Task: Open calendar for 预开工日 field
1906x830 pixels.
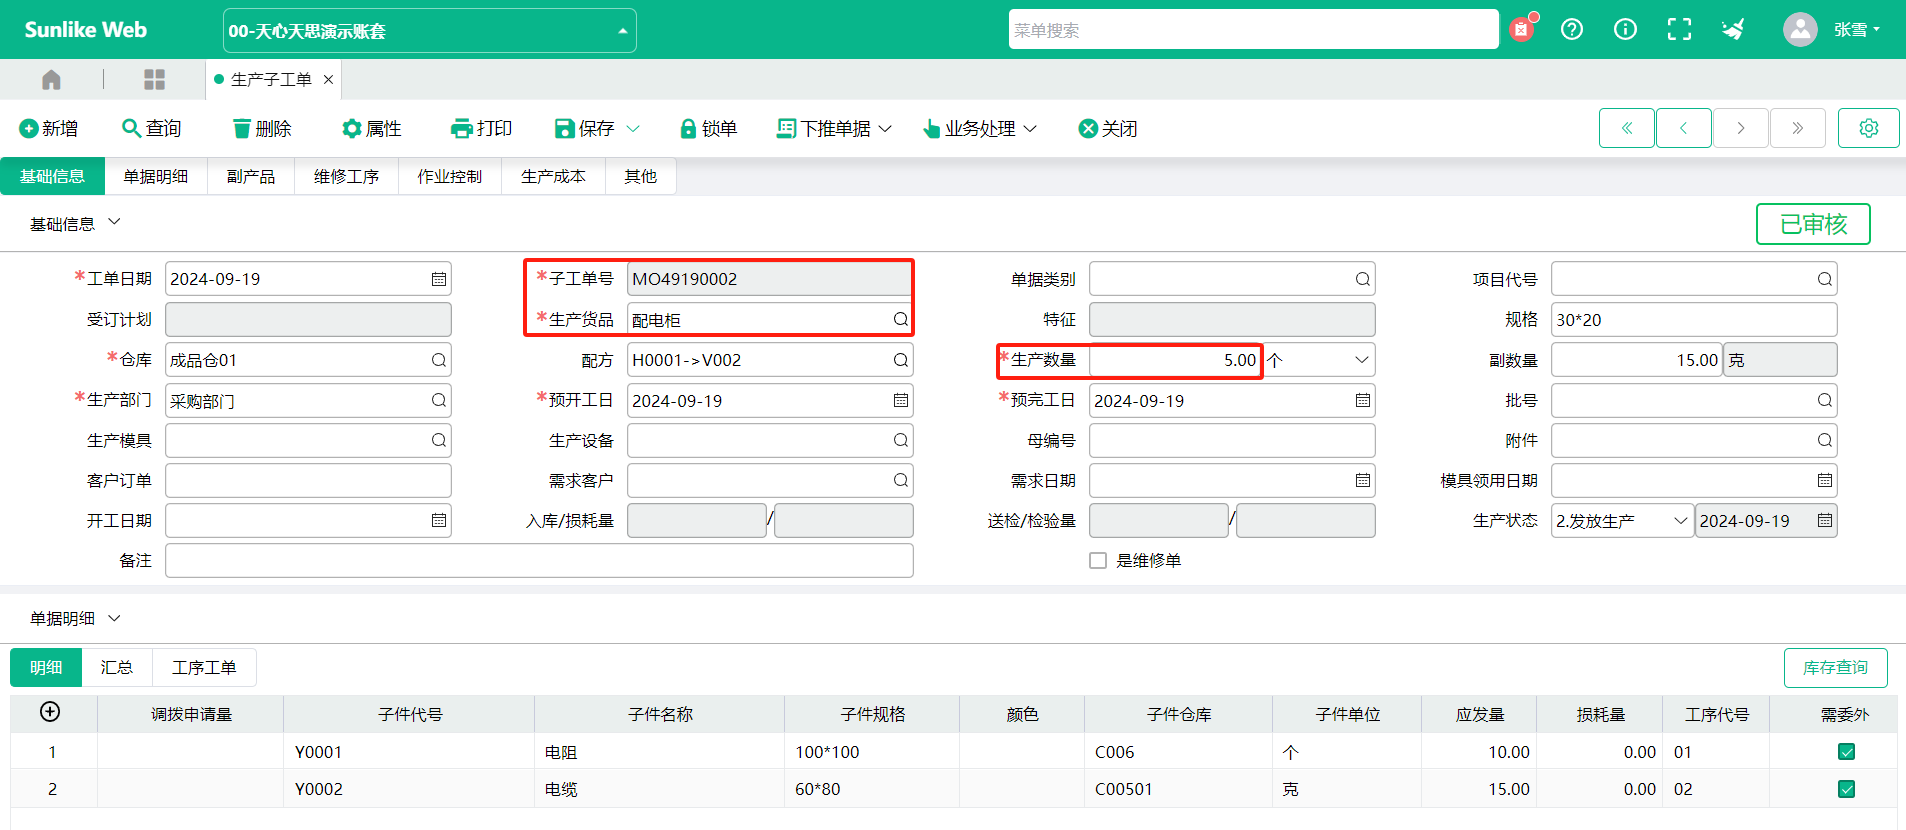Action: point(901,400)
